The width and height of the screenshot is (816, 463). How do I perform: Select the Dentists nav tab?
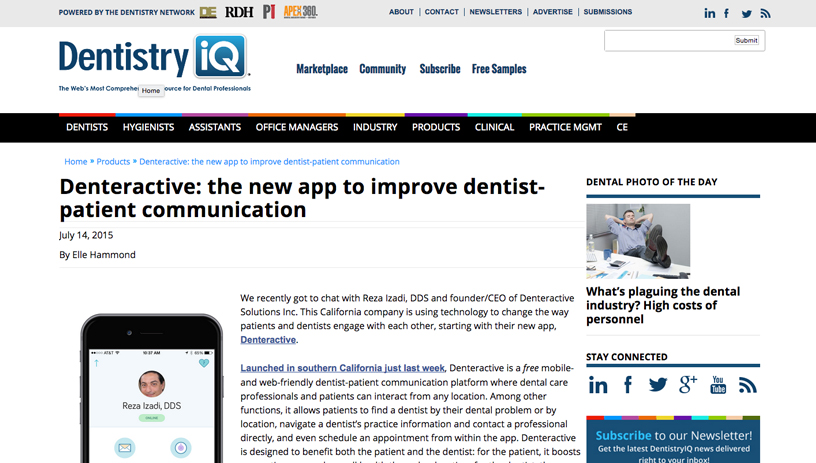tap(87, 127)
